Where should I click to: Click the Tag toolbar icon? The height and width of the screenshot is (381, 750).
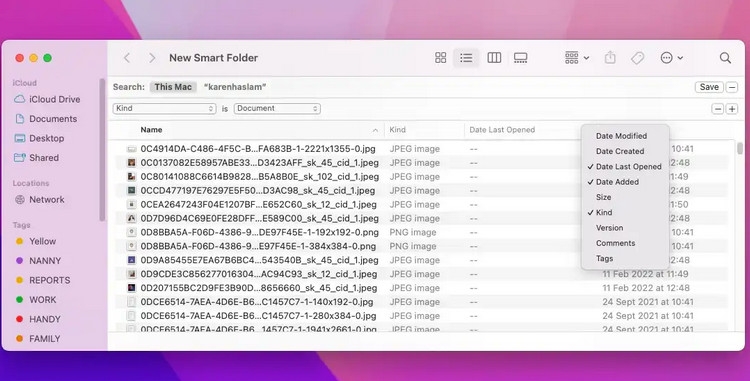pyautogui.click(x=637, y=58)
